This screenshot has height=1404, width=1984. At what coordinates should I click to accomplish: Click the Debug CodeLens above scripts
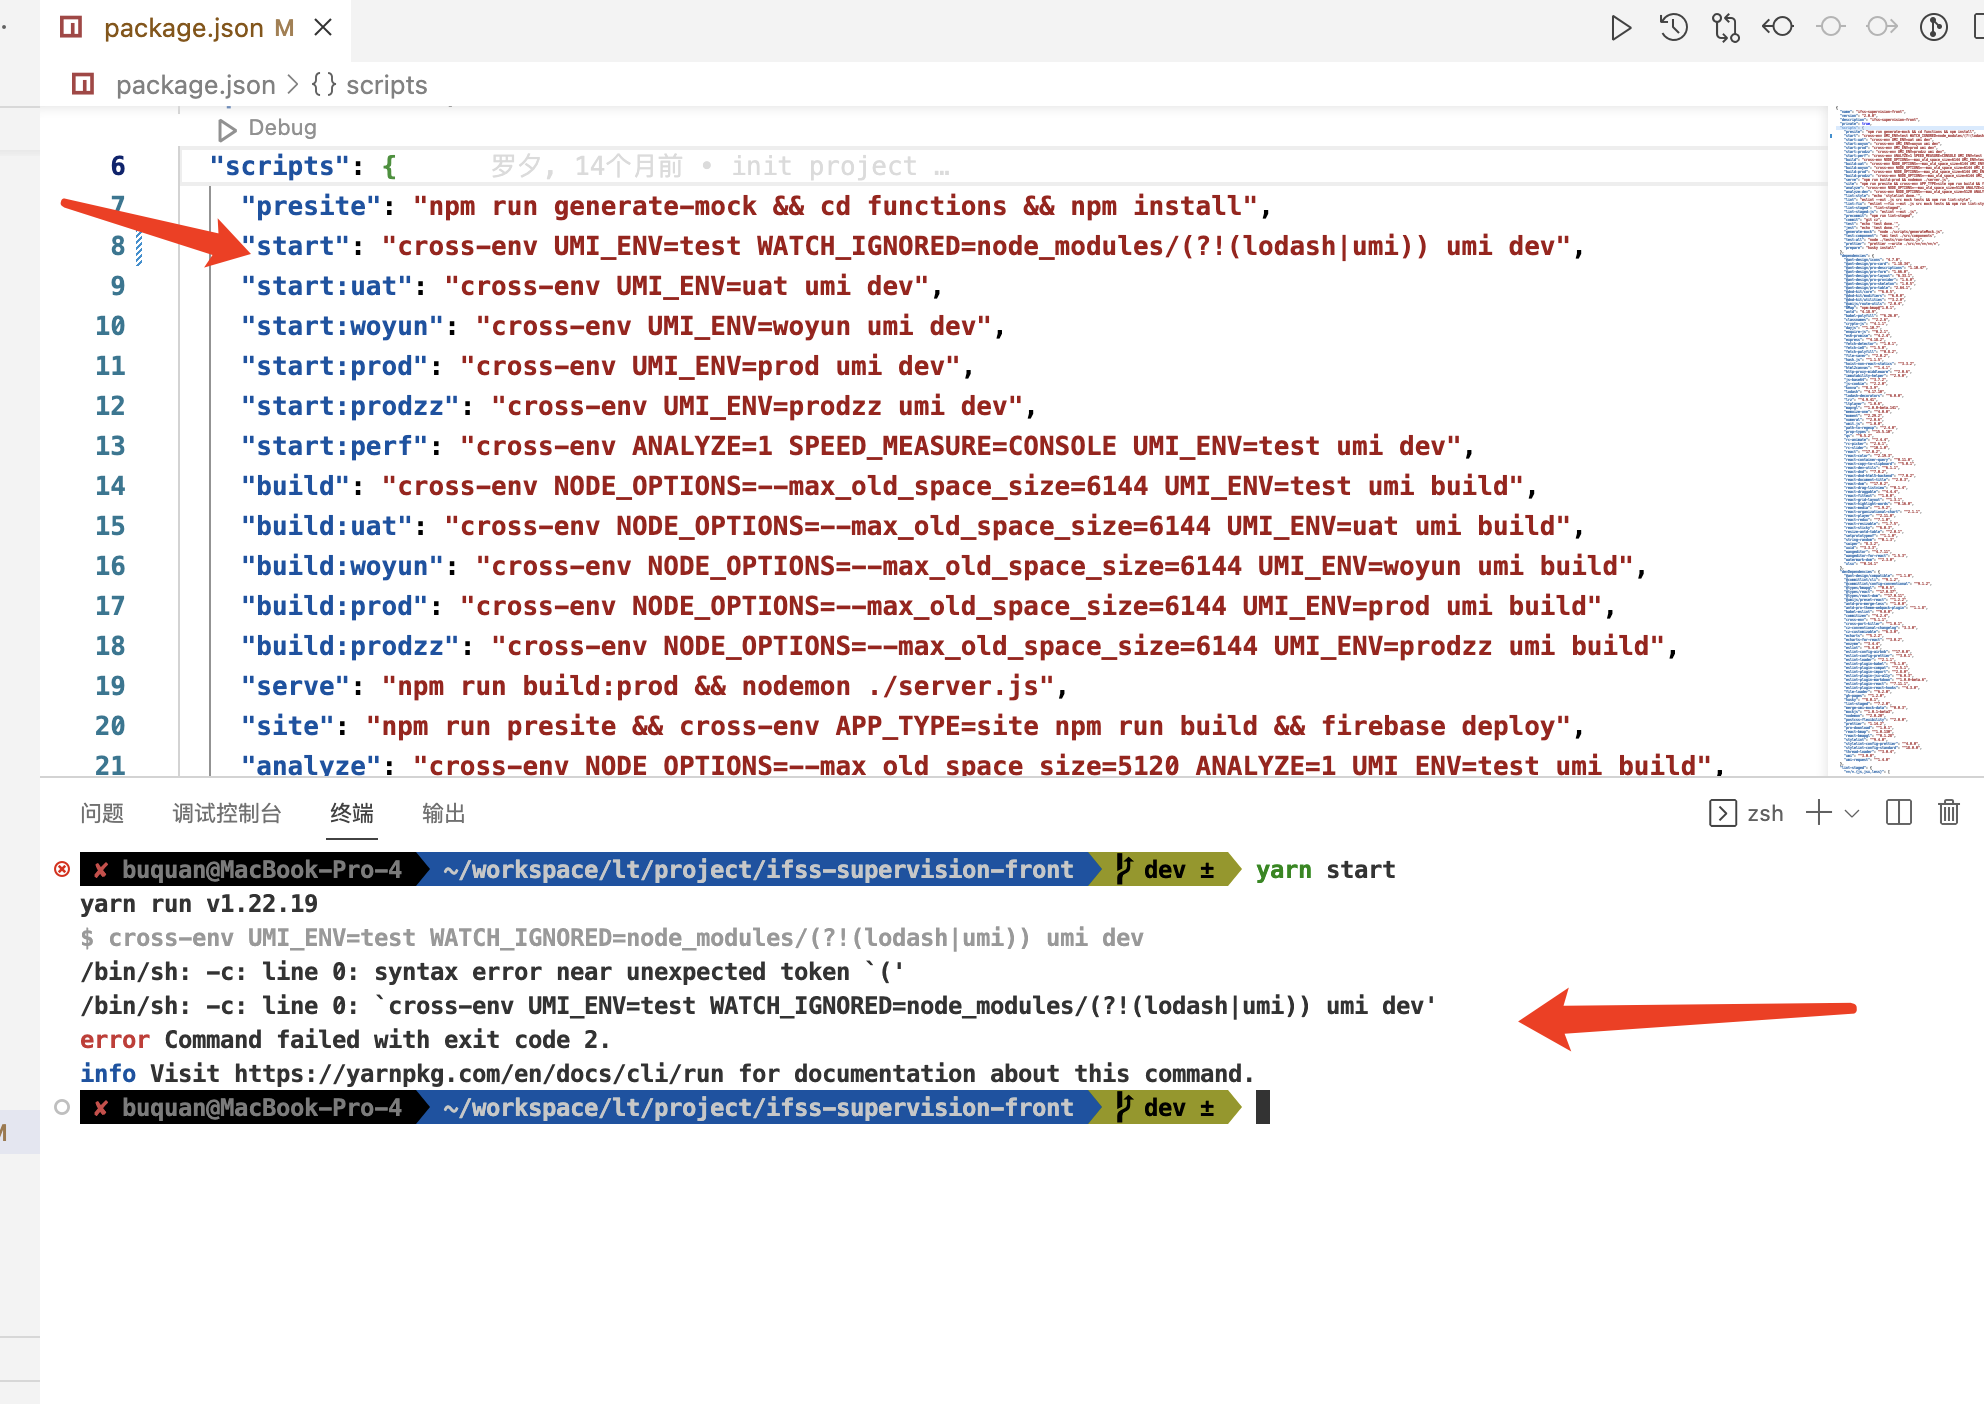[282, 128]
